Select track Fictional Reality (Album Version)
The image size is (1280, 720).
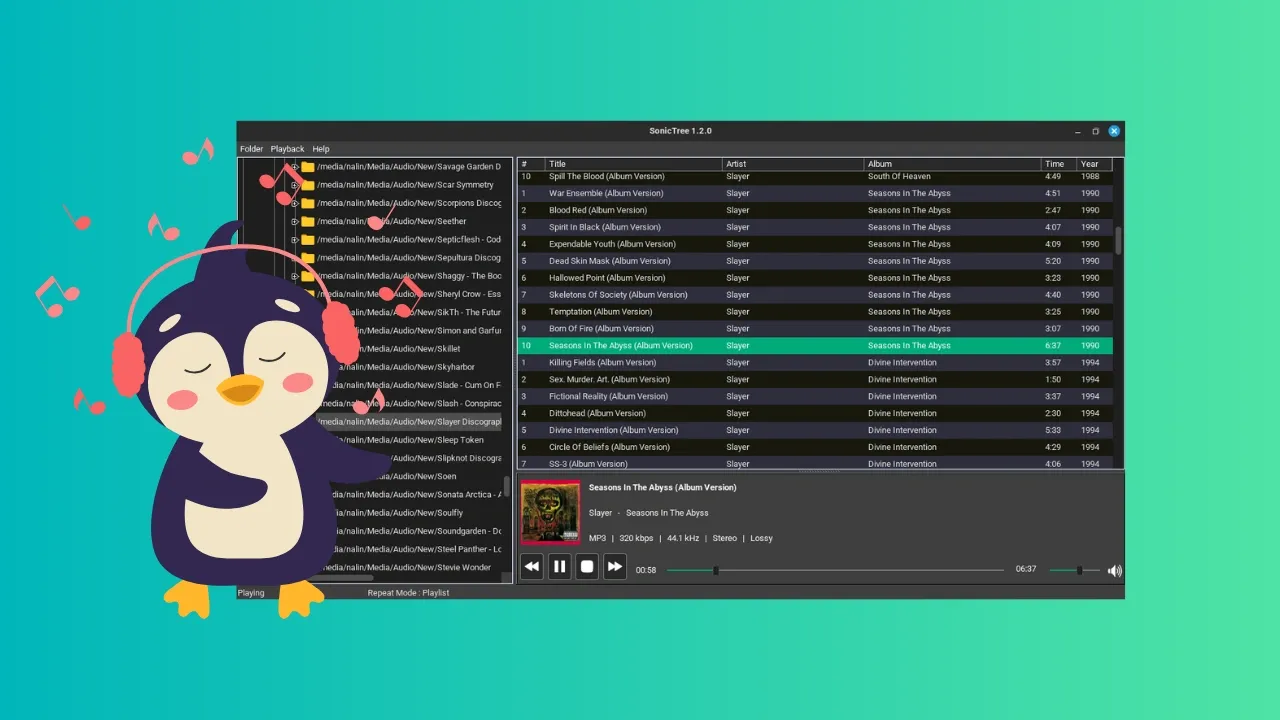point(815,396)
